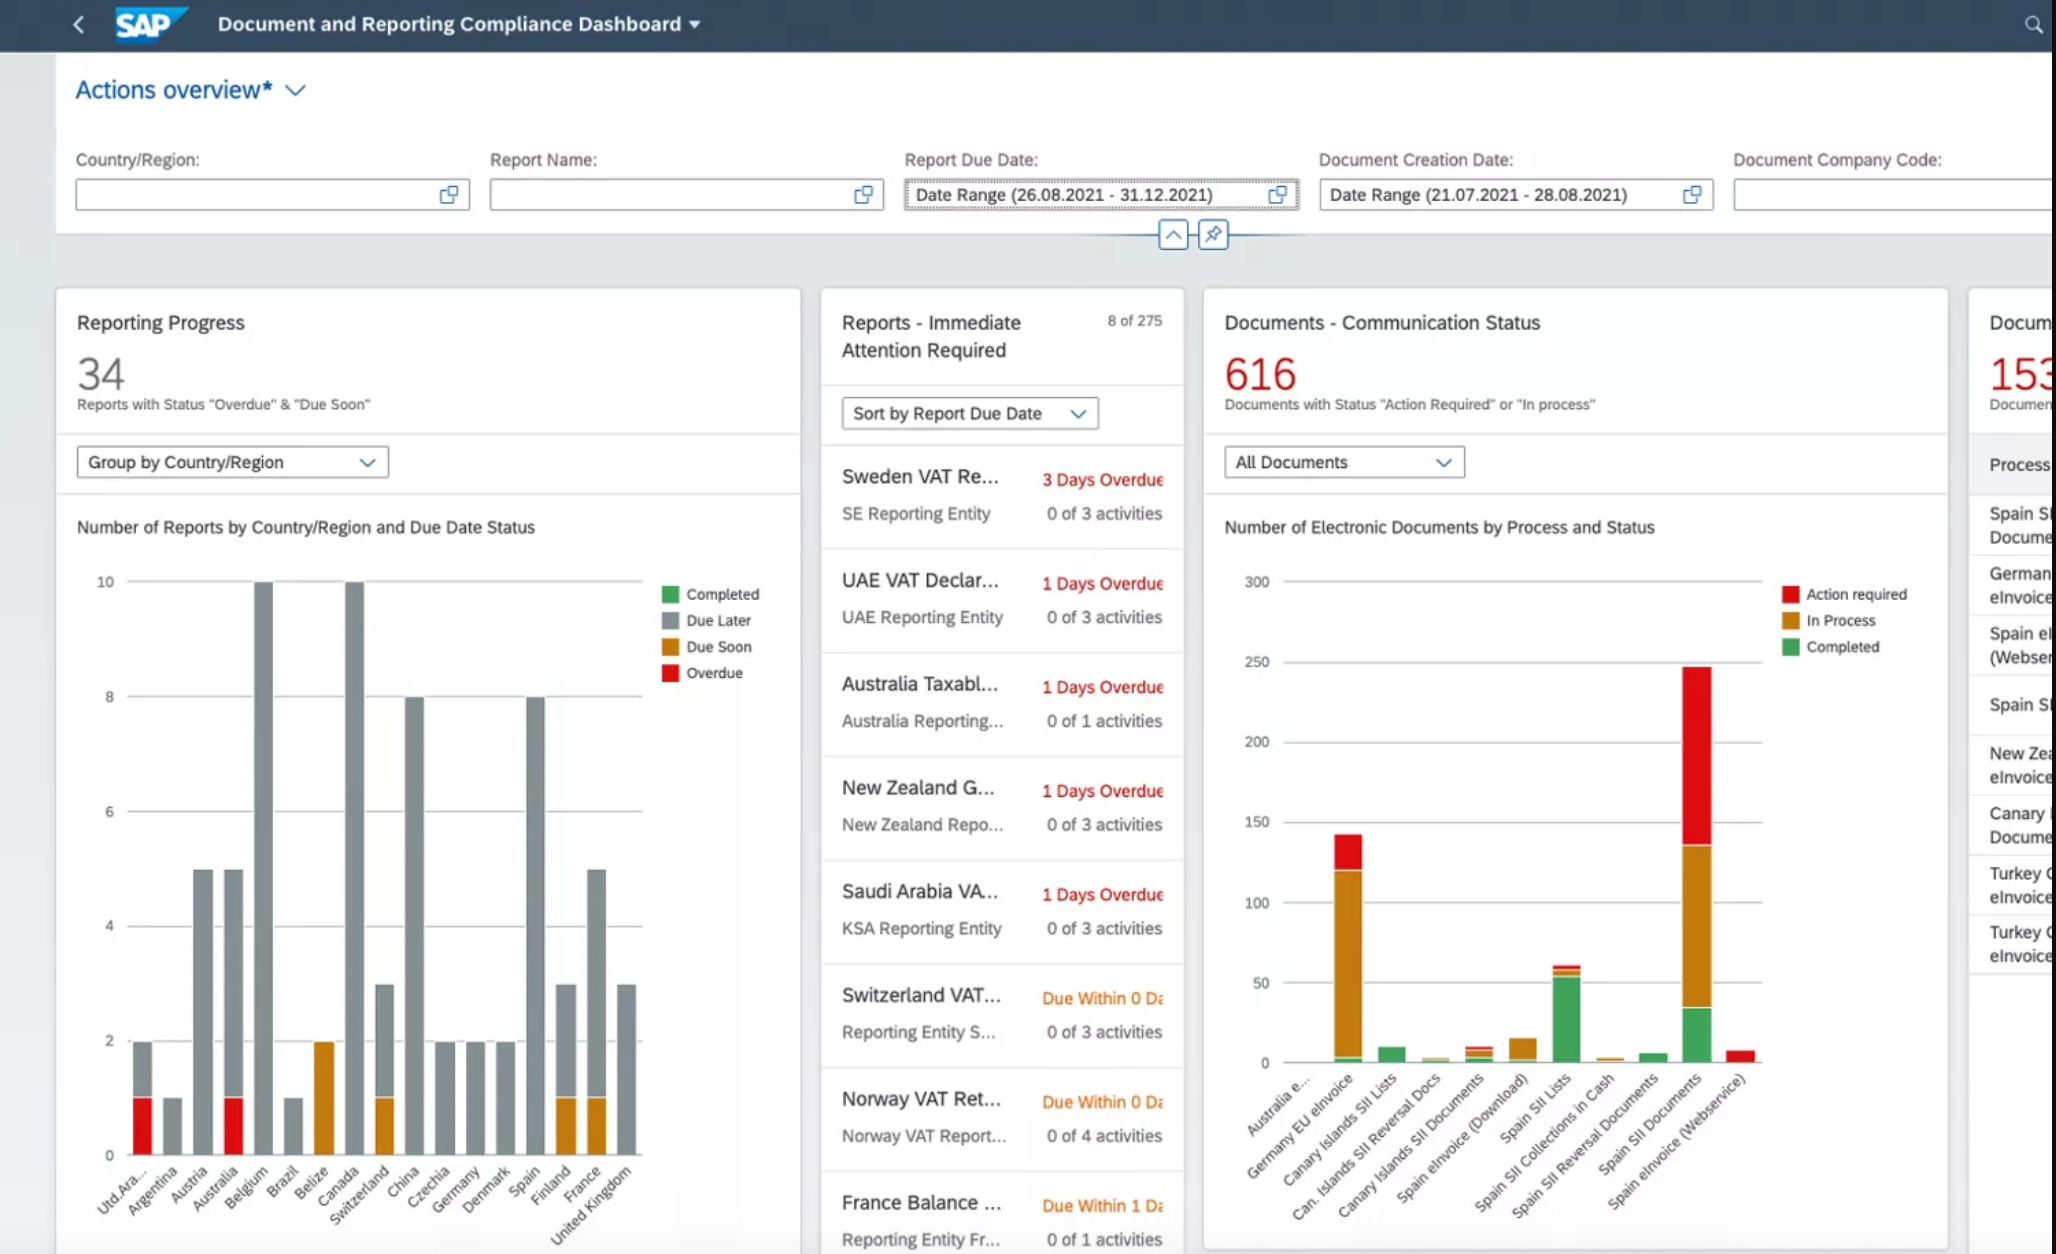
Task: Click the SAP logo
Action: point(150,24)
